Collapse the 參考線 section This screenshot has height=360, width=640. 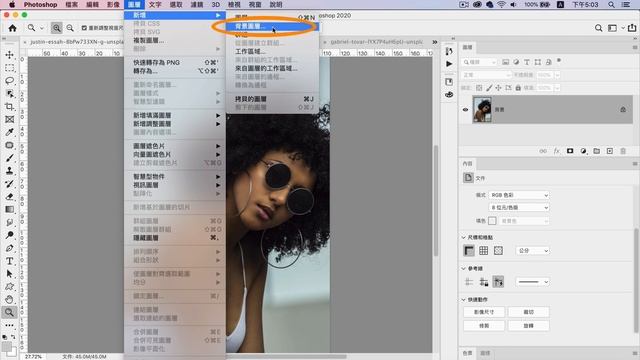464,269
